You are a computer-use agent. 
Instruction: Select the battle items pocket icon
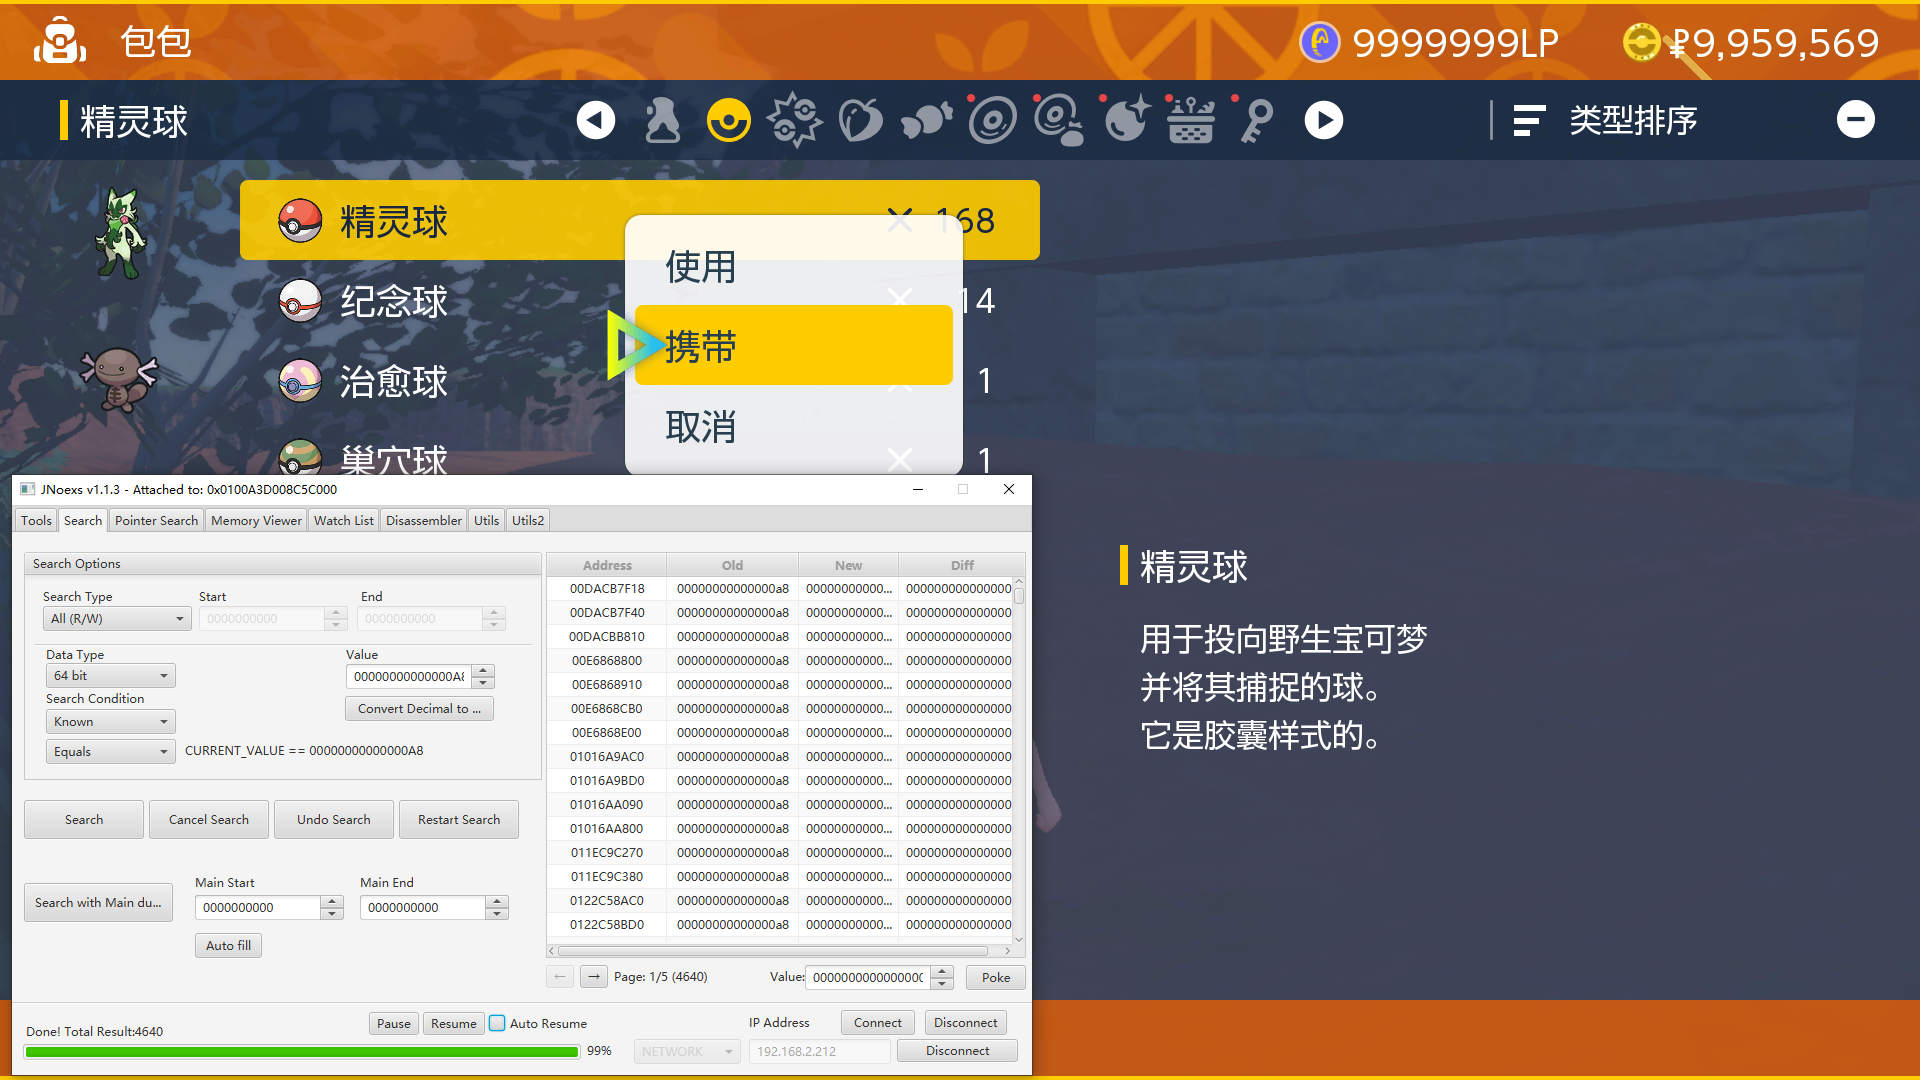pyautogui.click(x=795, y=121)
